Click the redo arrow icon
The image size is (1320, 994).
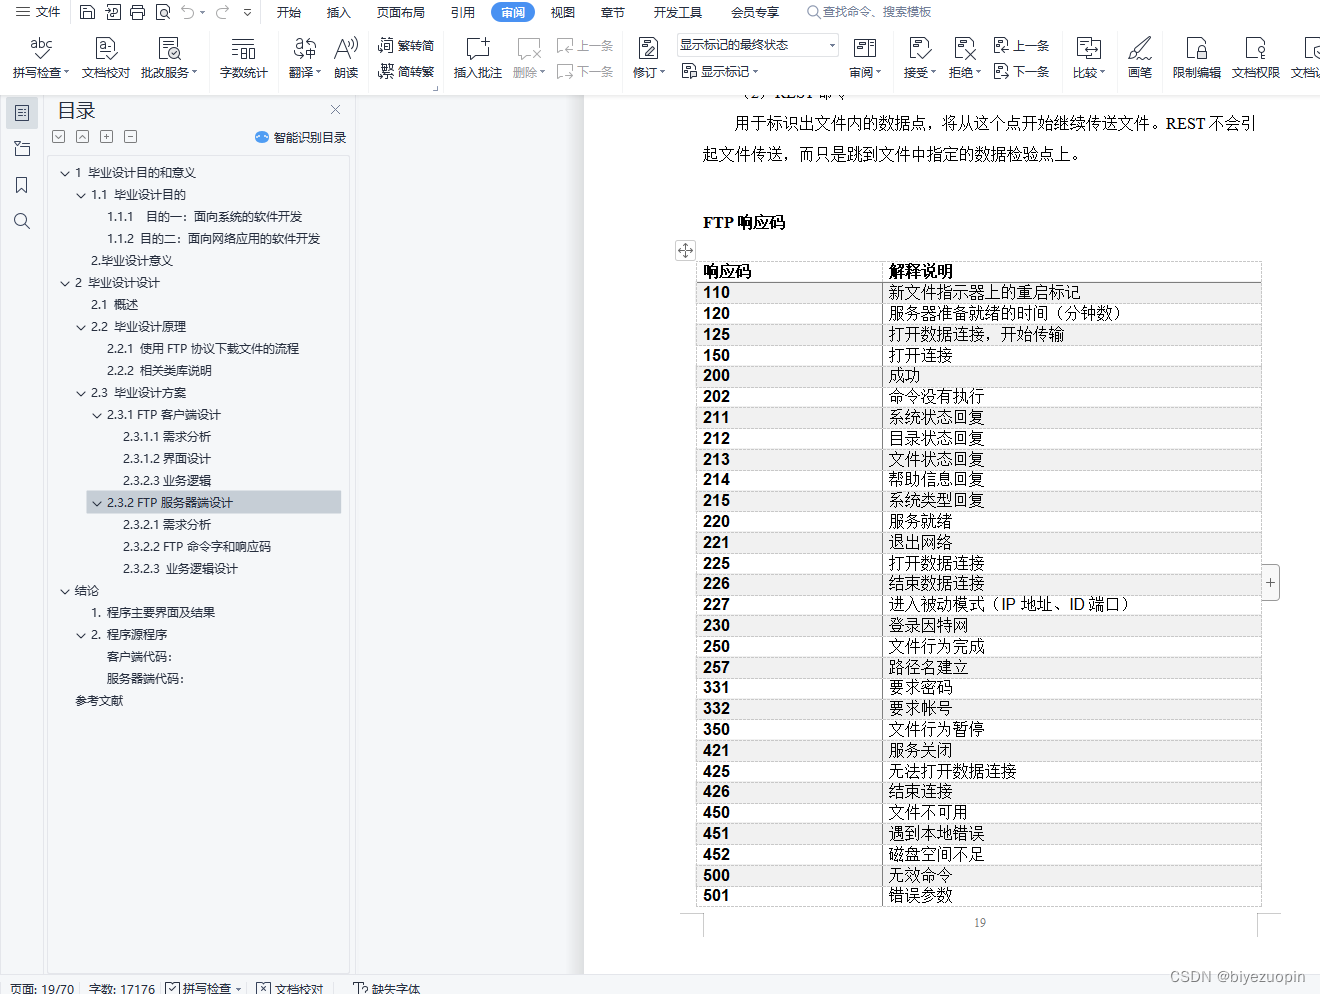pos(222,12)
